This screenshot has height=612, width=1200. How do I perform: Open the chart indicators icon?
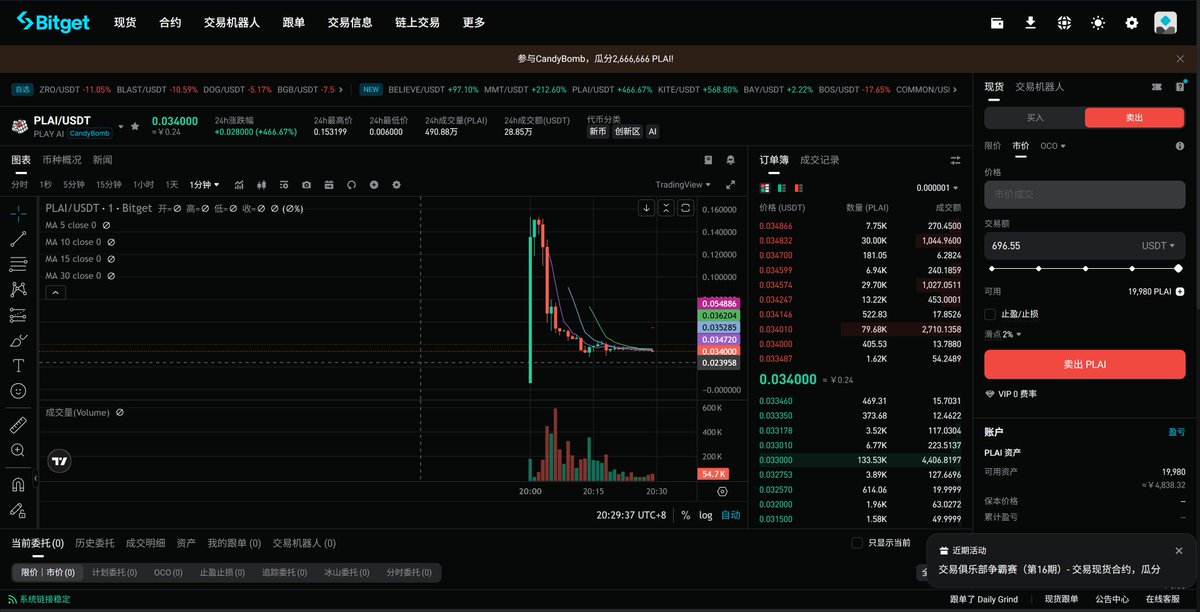pos(239,185)
